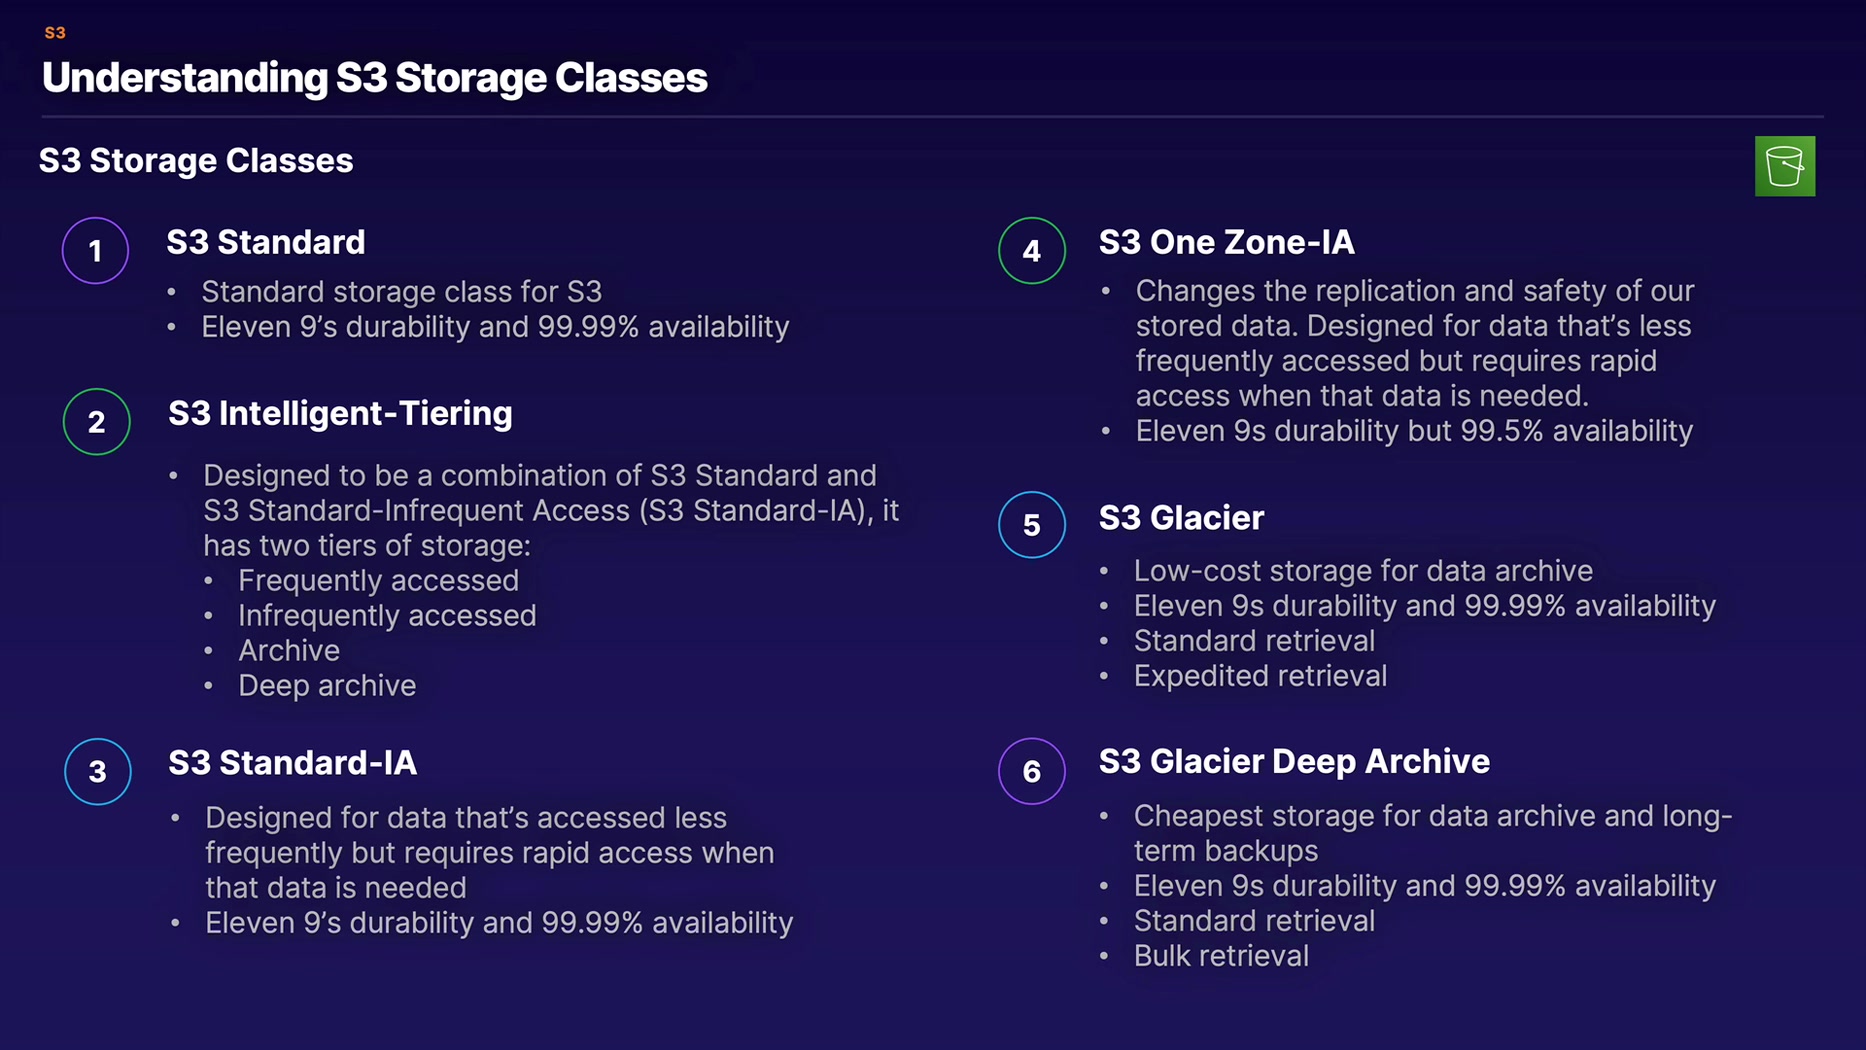The width and height of the screenshot is (1866, 1050).
Task: Click the numbered circle 5 icon
Action: coord(1031,524)
